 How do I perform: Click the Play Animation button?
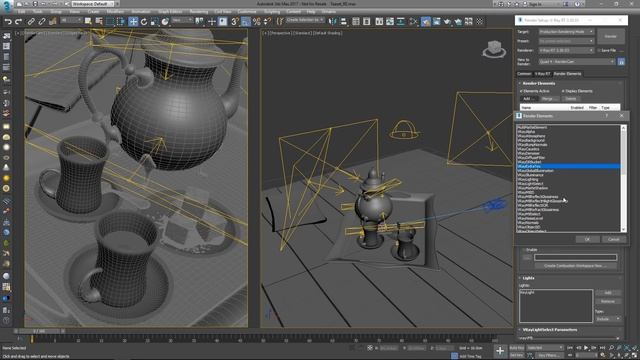[586, 348]
